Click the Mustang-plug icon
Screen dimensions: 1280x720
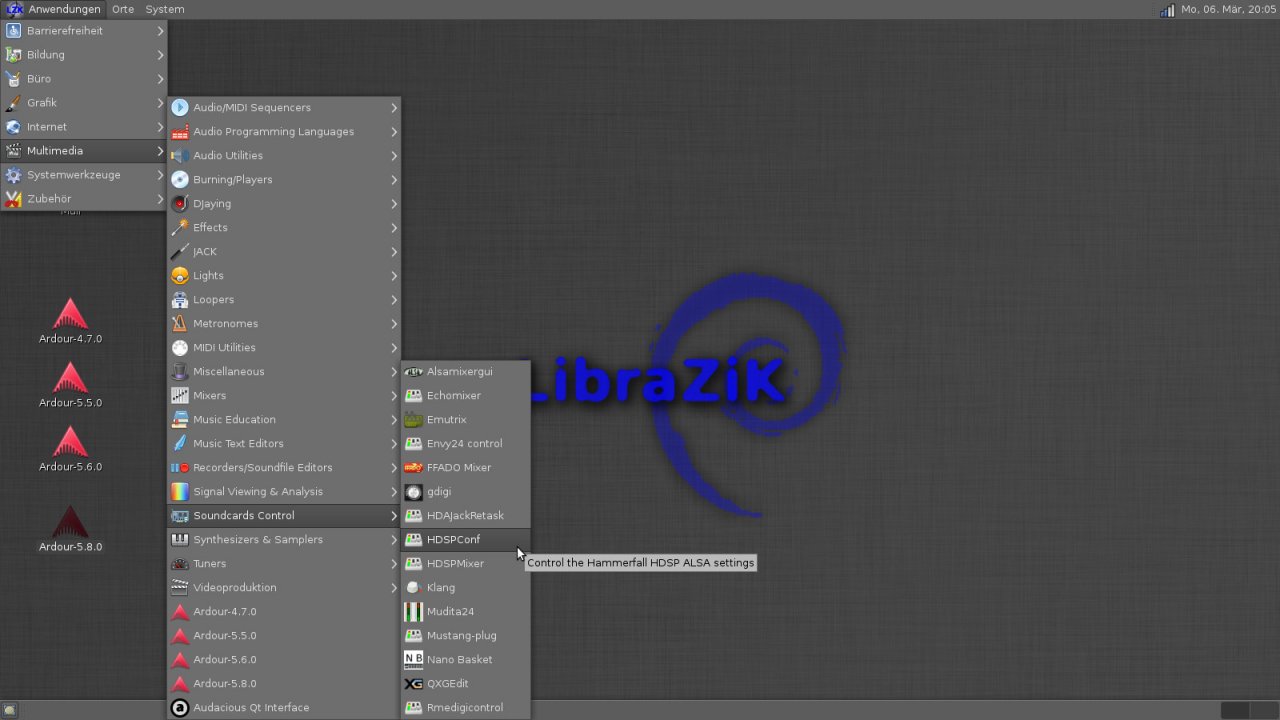pyautogui.click(x=413, y=635)
